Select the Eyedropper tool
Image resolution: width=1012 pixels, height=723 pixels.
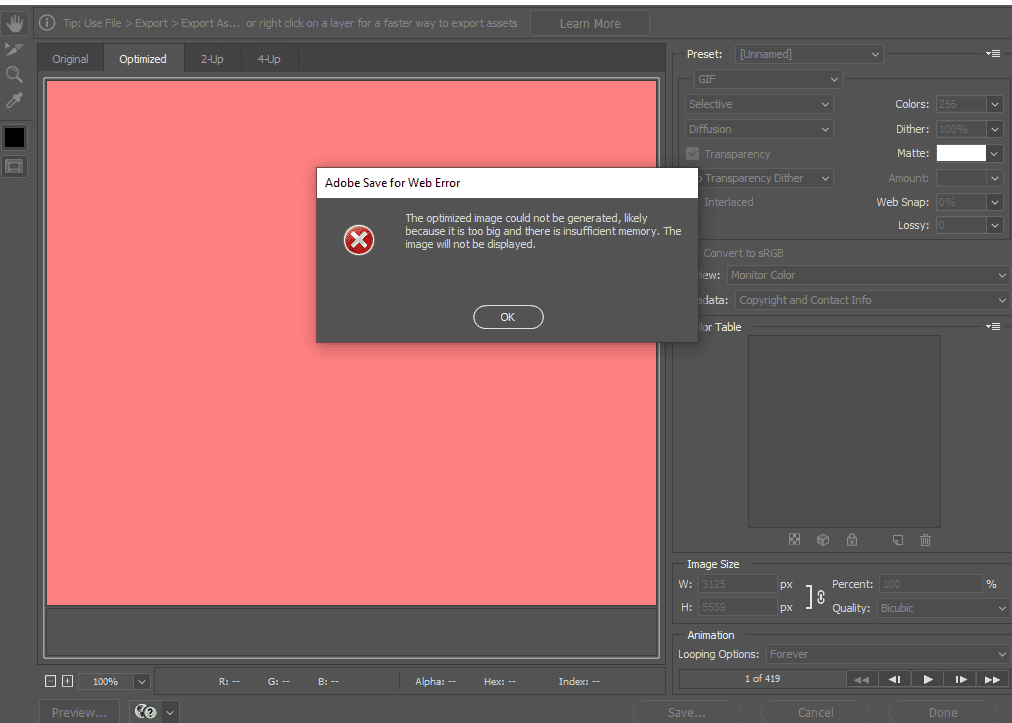[14, 100]
